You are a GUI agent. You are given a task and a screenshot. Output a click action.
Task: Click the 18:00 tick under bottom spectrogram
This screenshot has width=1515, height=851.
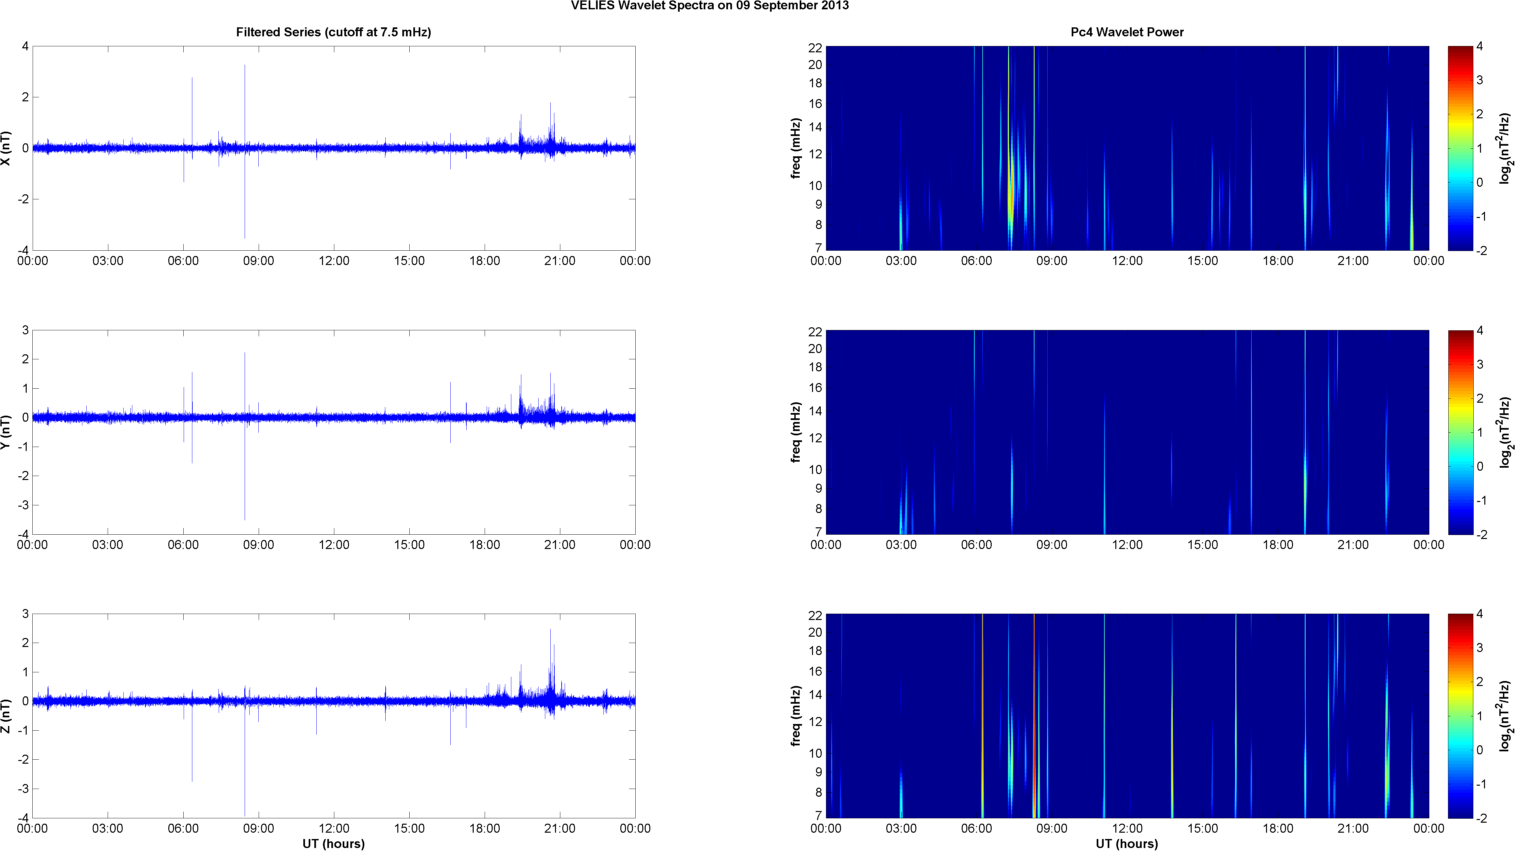tap(1277, 828)
